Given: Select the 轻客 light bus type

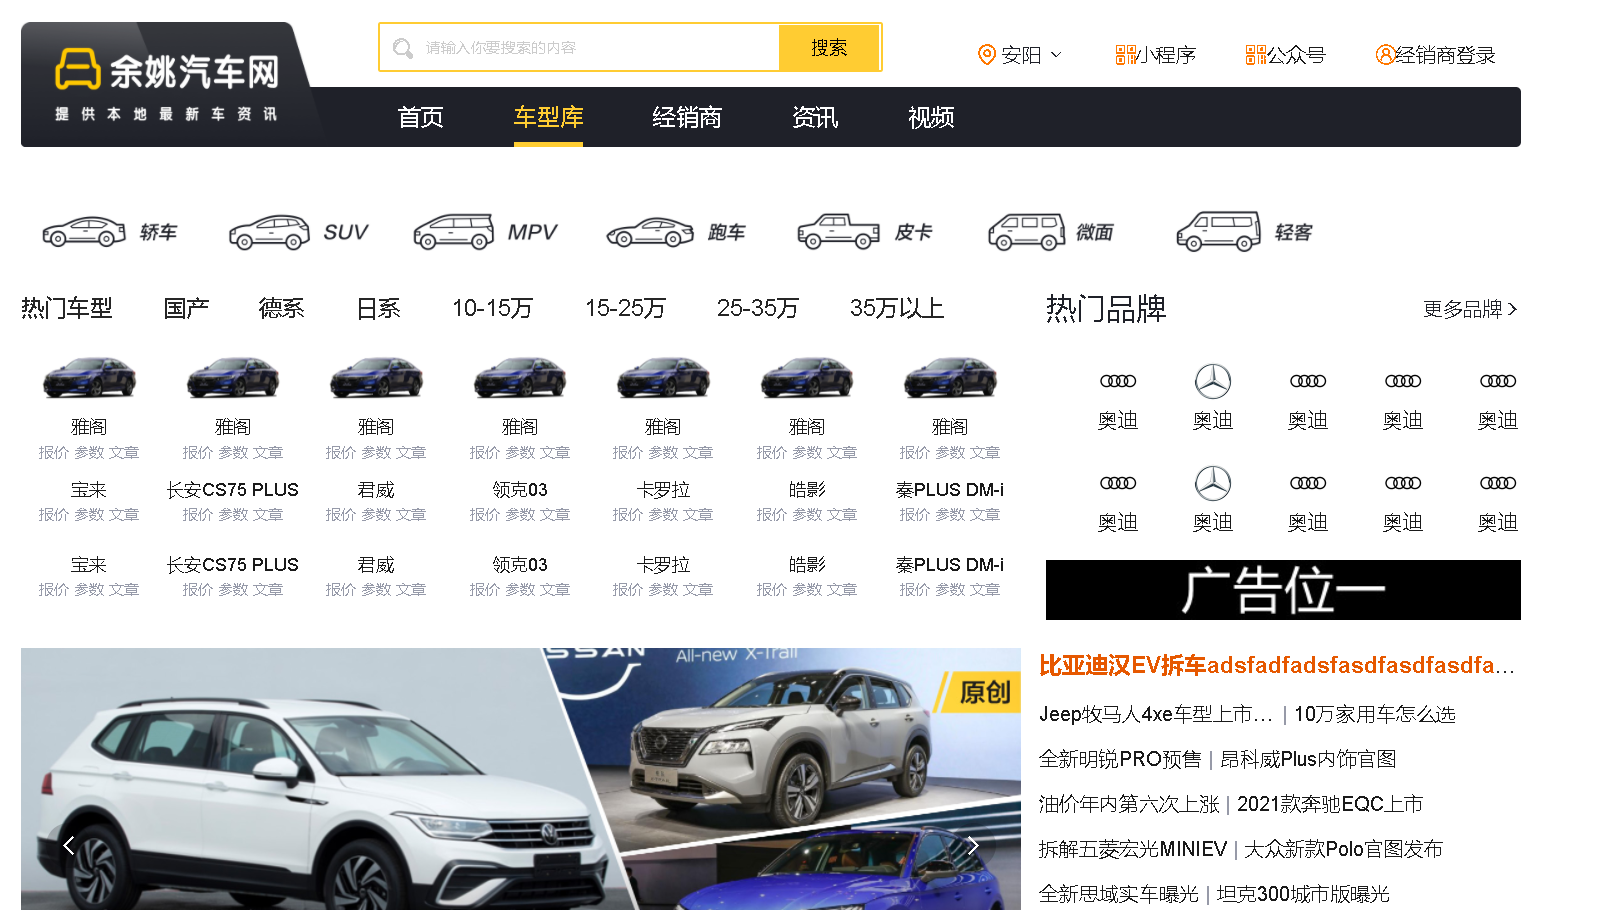Looking at the screenshot, I should point(1243,232).
